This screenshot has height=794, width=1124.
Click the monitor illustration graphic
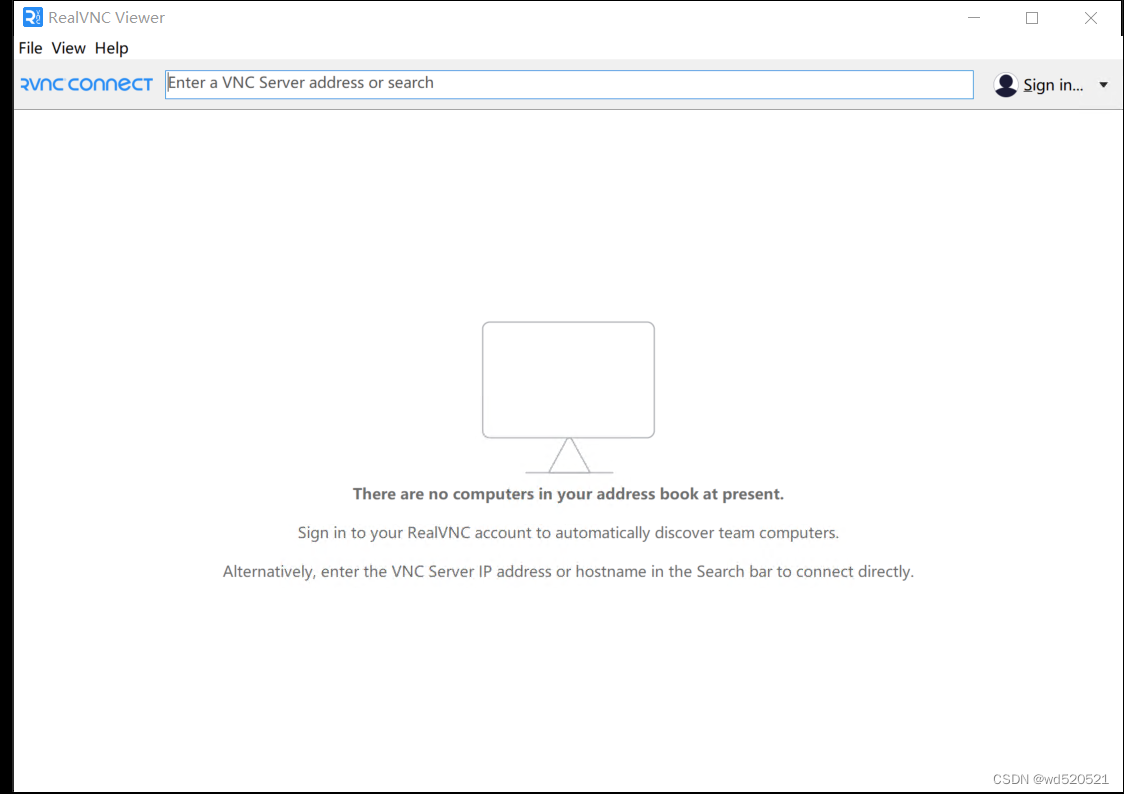tap(568, 380)
